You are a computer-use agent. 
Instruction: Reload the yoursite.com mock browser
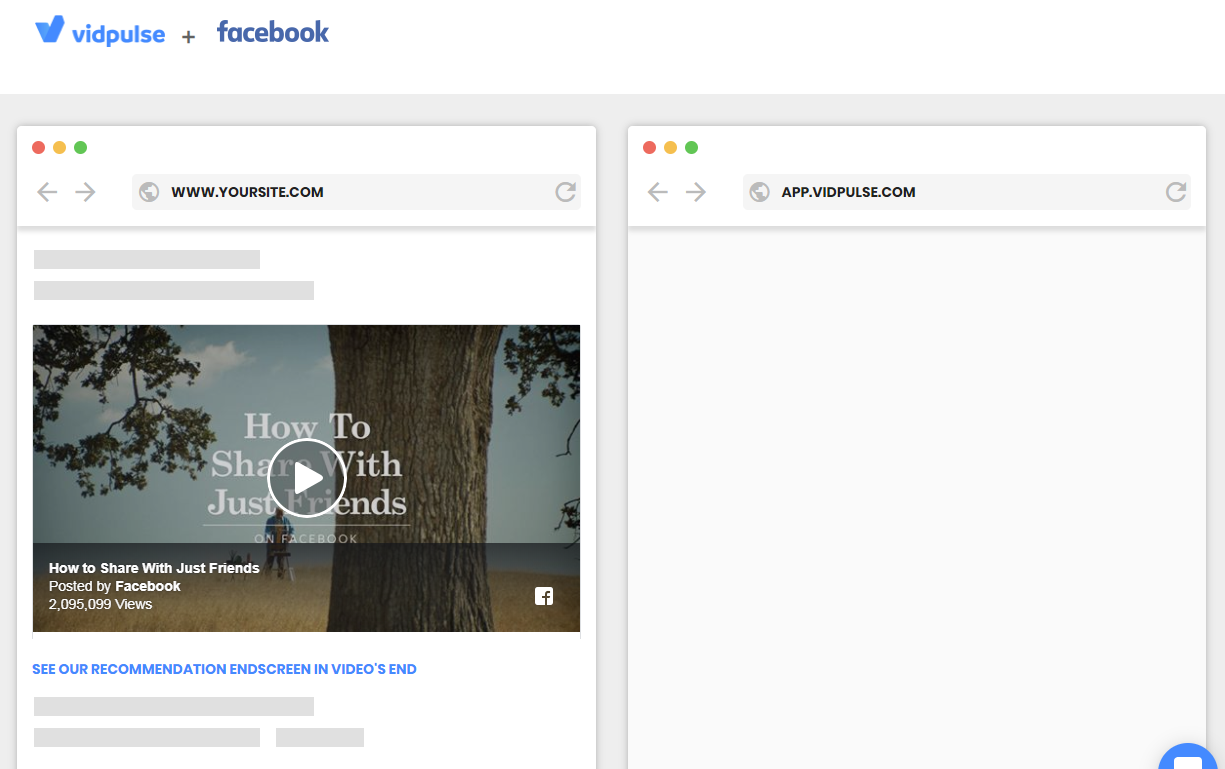click(566, 192)
